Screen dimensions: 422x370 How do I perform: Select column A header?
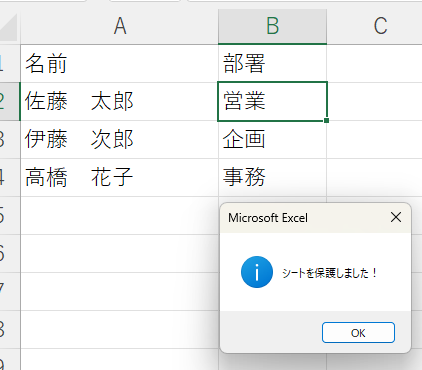click(119, 26)
